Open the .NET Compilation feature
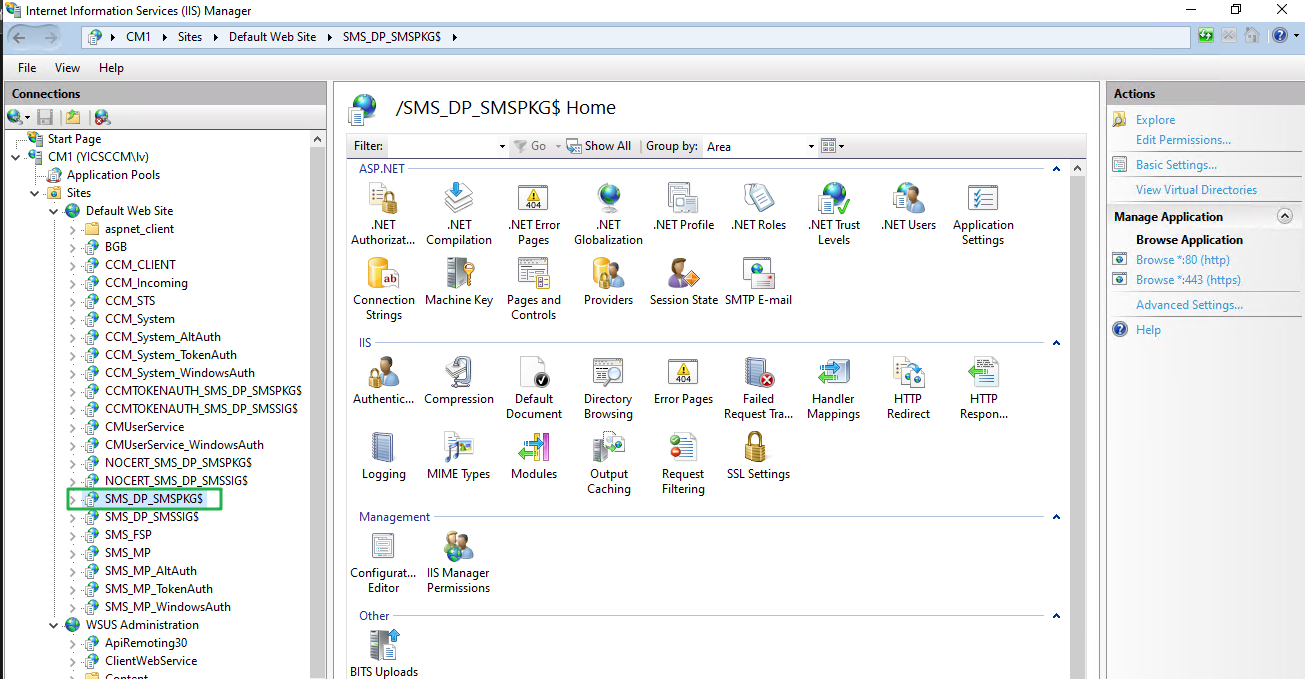Viewport: 1305px width, 679px height. point(458,214)
